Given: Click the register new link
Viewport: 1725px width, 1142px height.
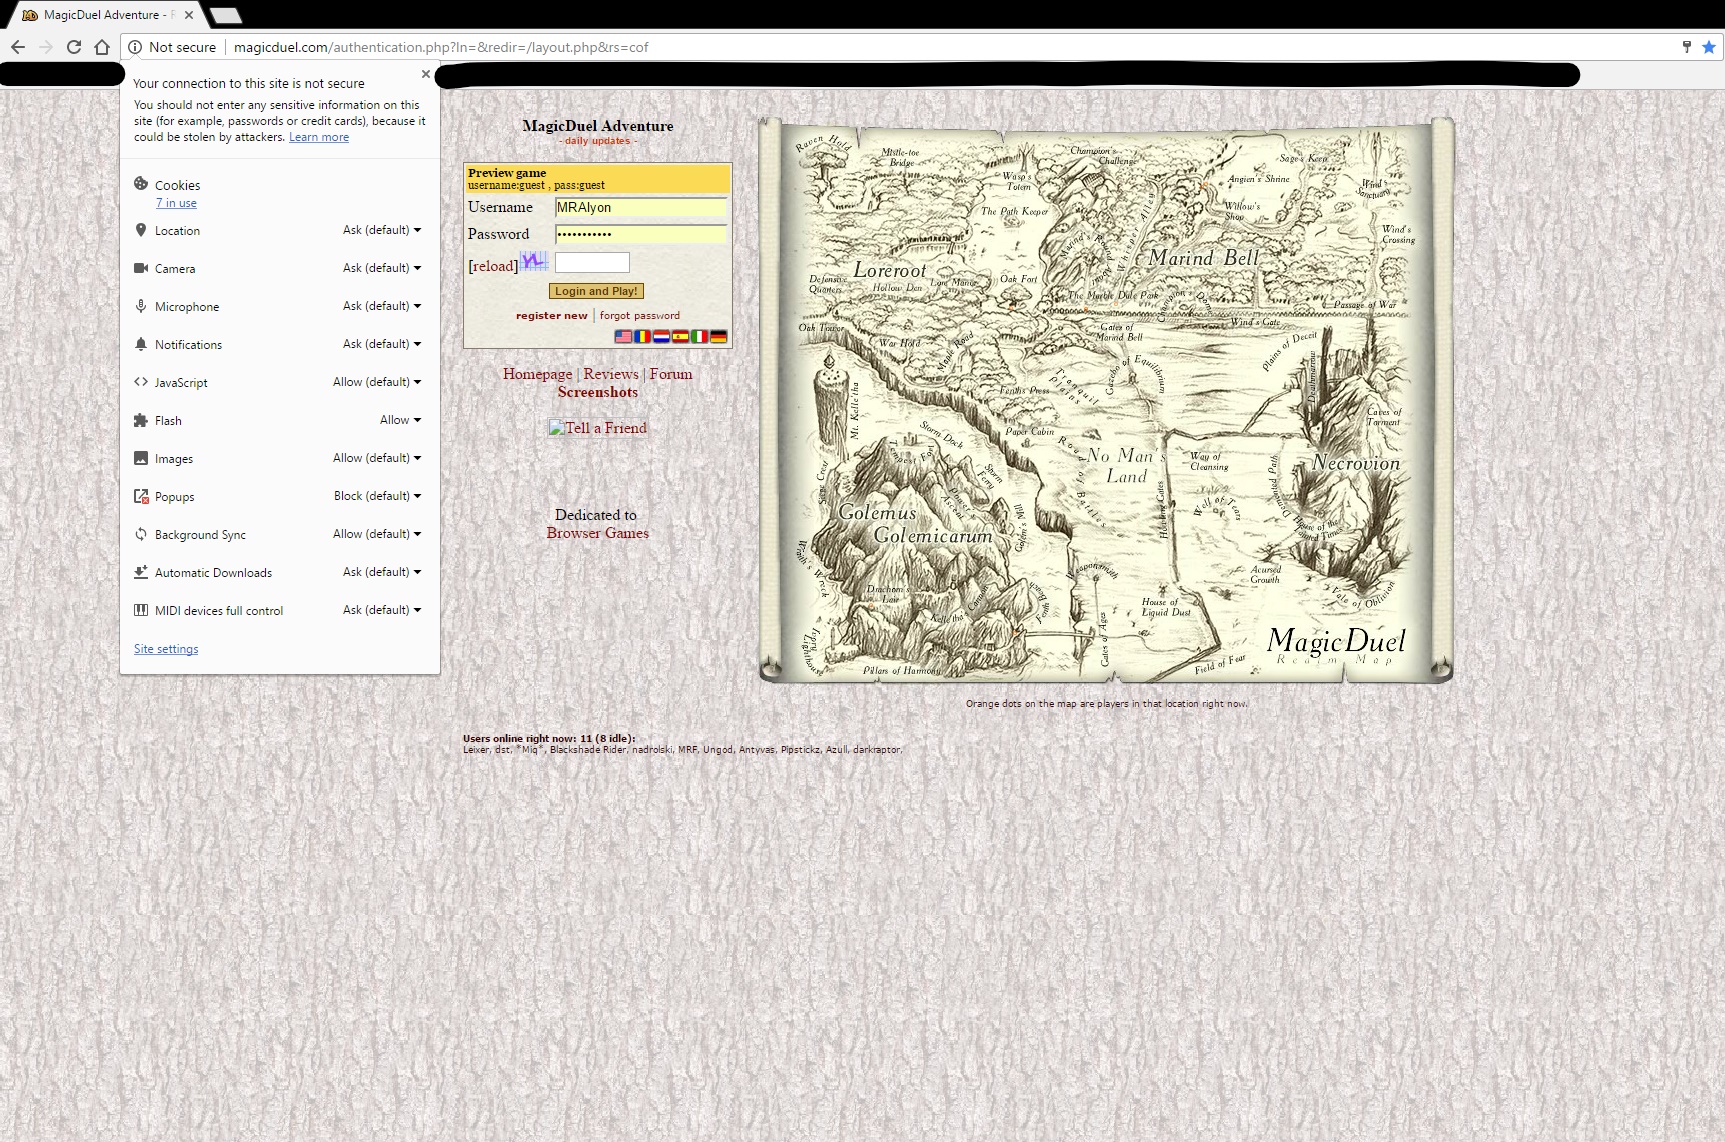Looking at the screenshot, I should point(552,315).
